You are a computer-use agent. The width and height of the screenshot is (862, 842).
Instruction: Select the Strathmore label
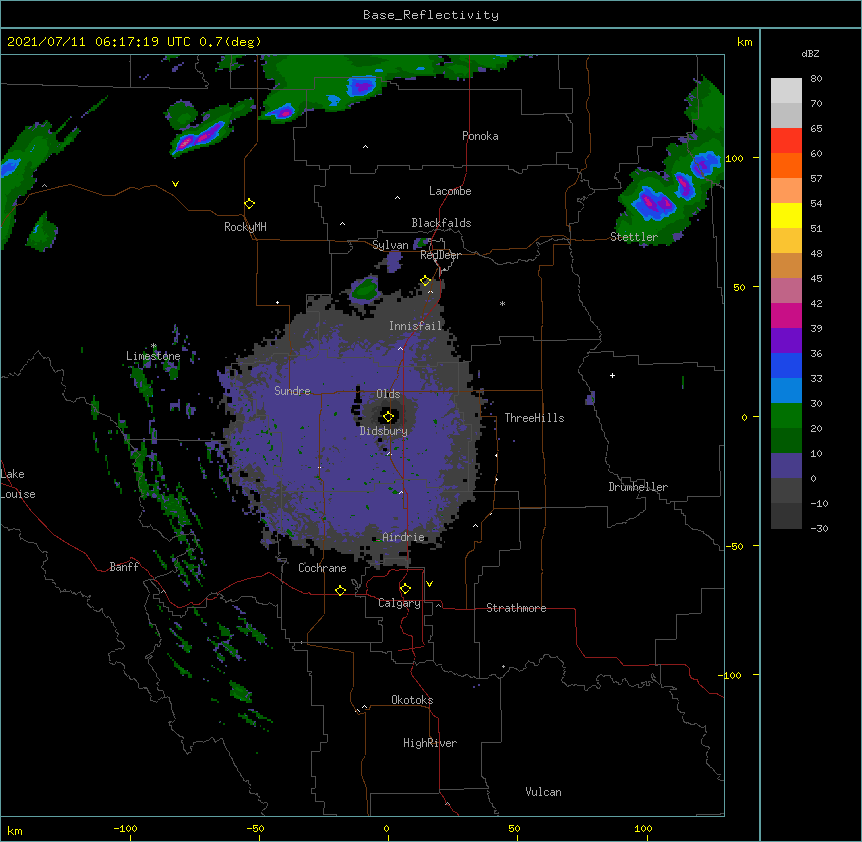pos(516,608)
